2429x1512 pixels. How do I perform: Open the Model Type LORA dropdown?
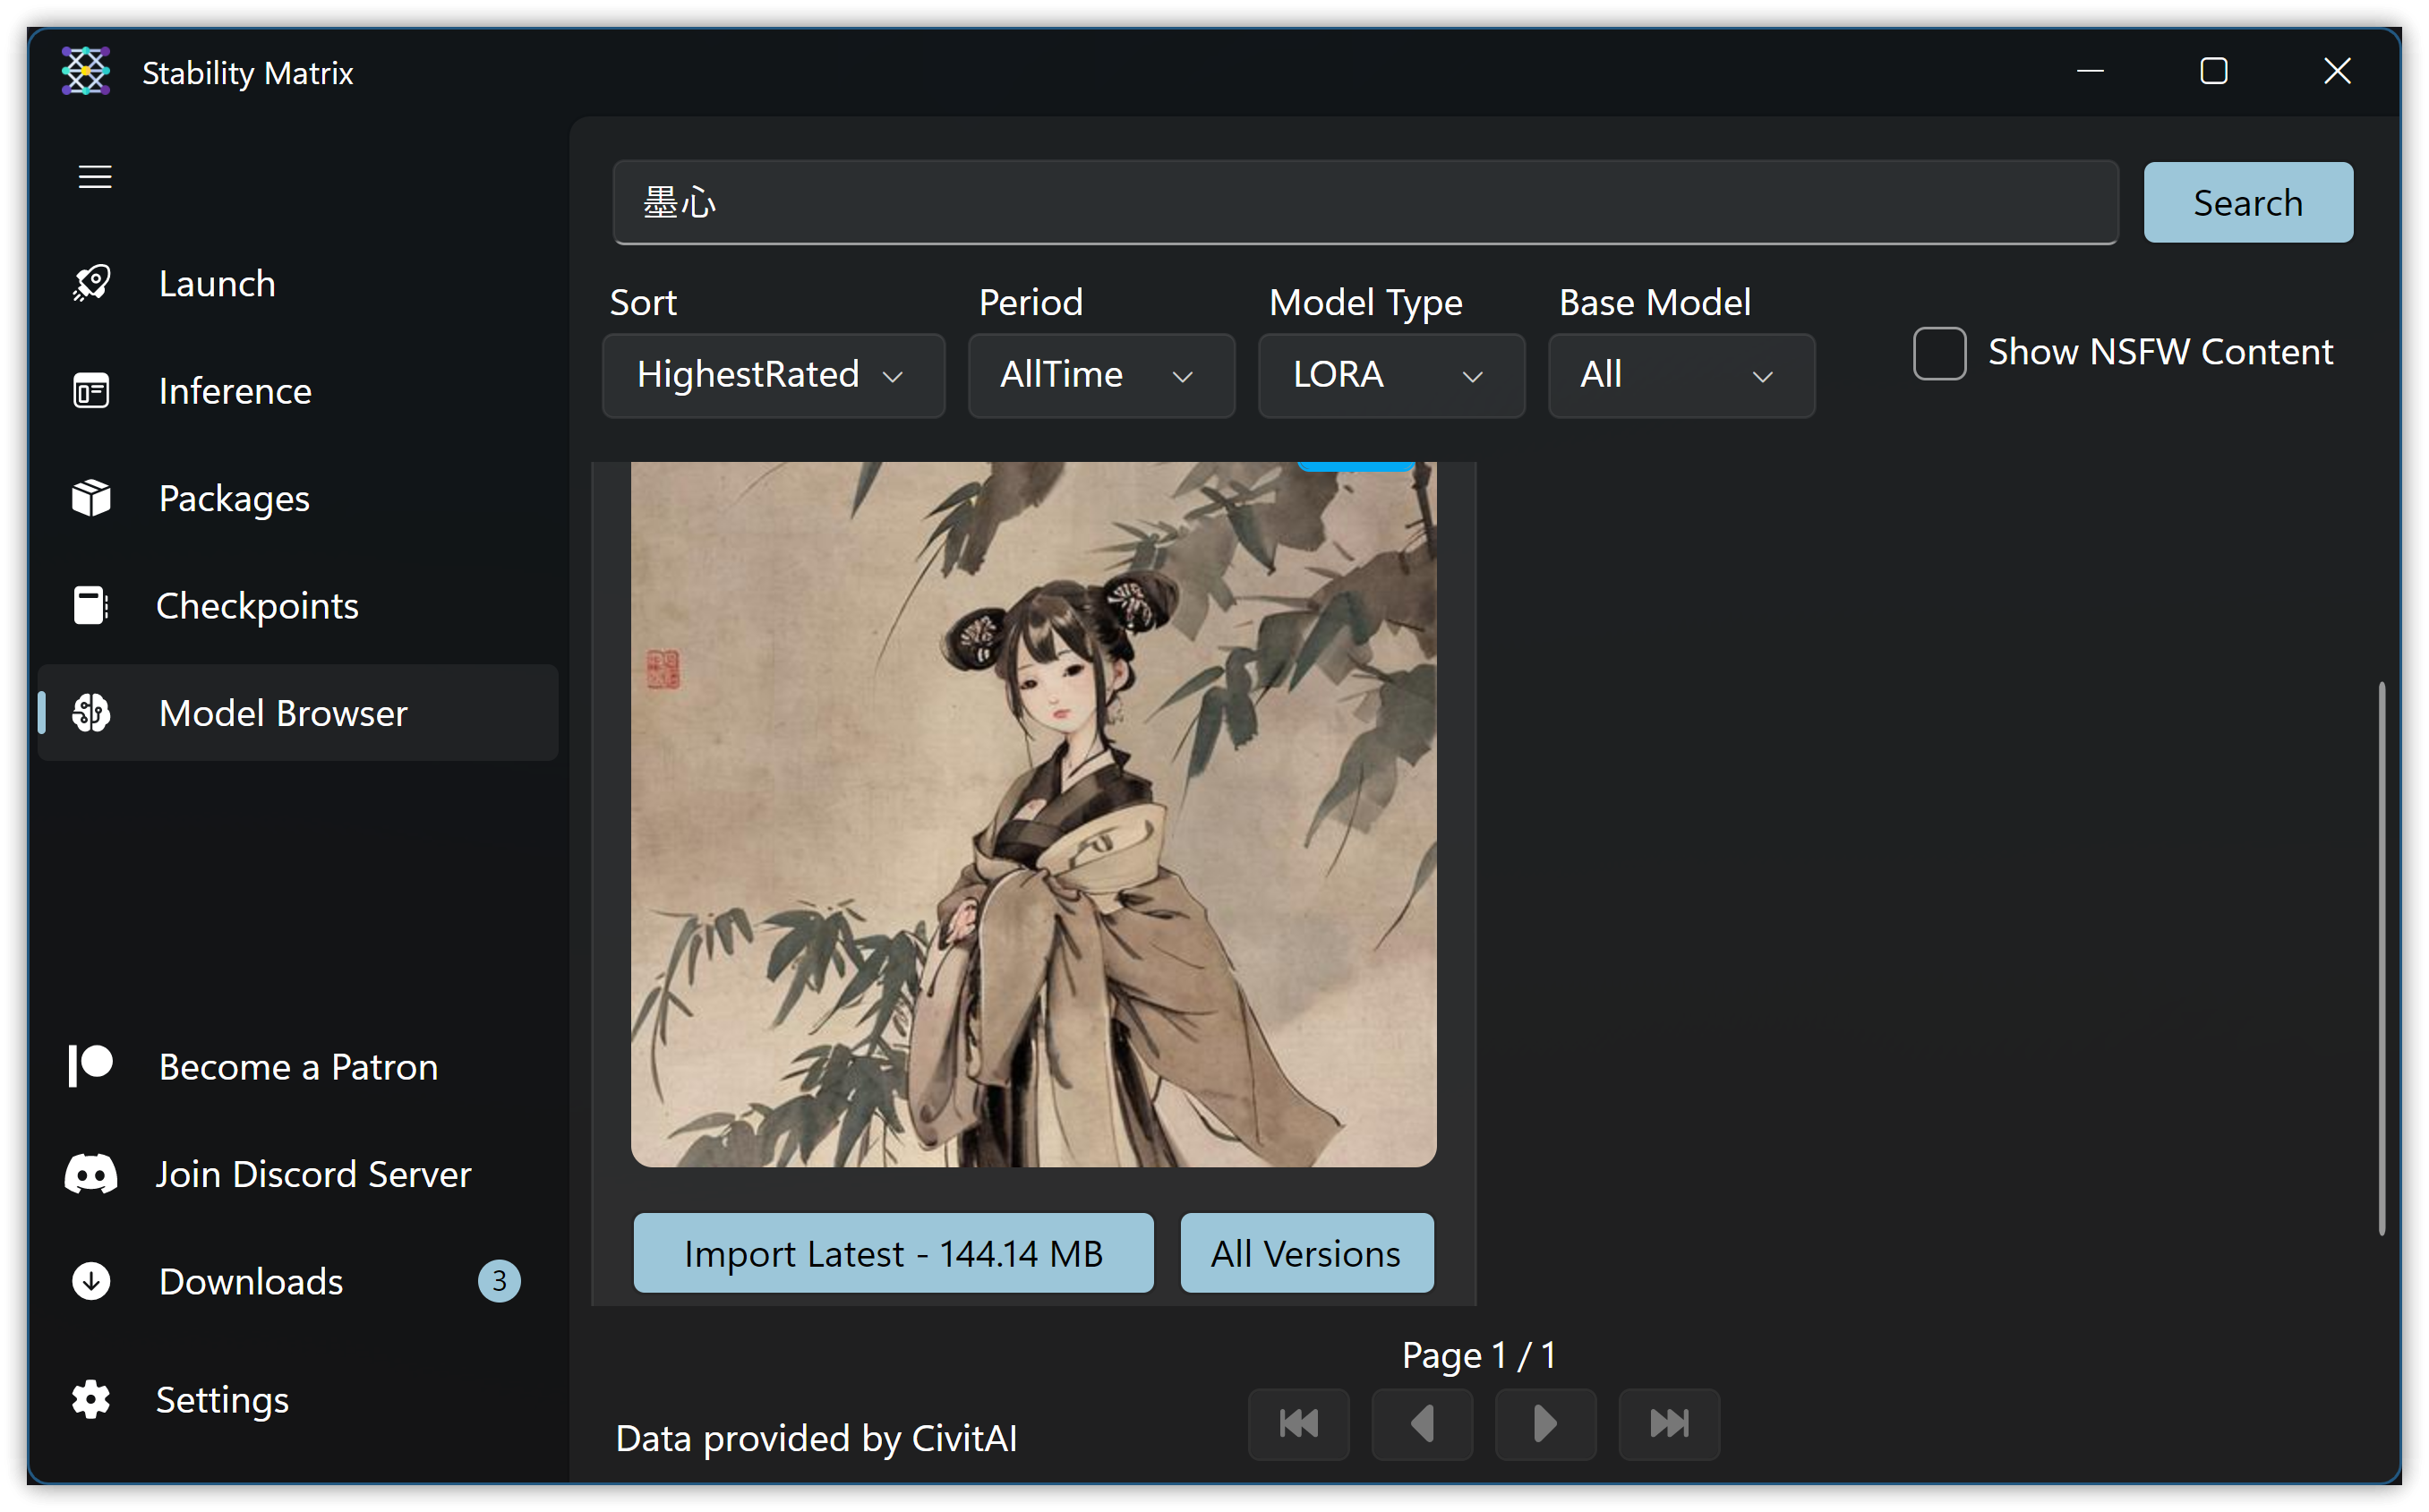(x=1390, y=375)
